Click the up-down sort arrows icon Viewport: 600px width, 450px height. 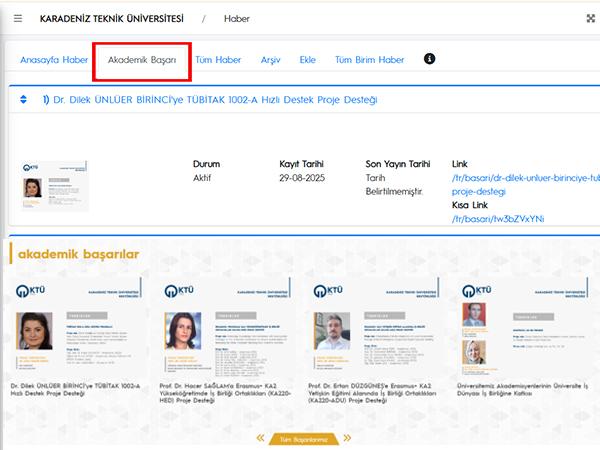tap(23, 99)
